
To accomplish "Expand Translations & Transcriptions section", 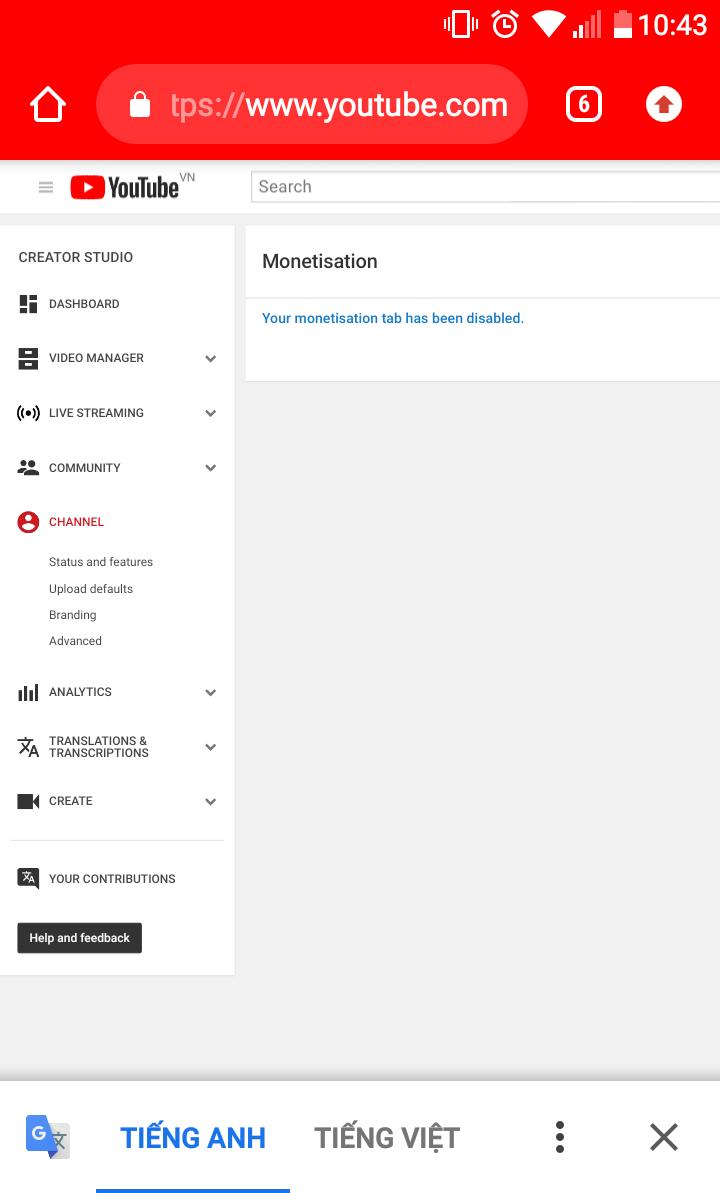I will (x=211, y=747).
